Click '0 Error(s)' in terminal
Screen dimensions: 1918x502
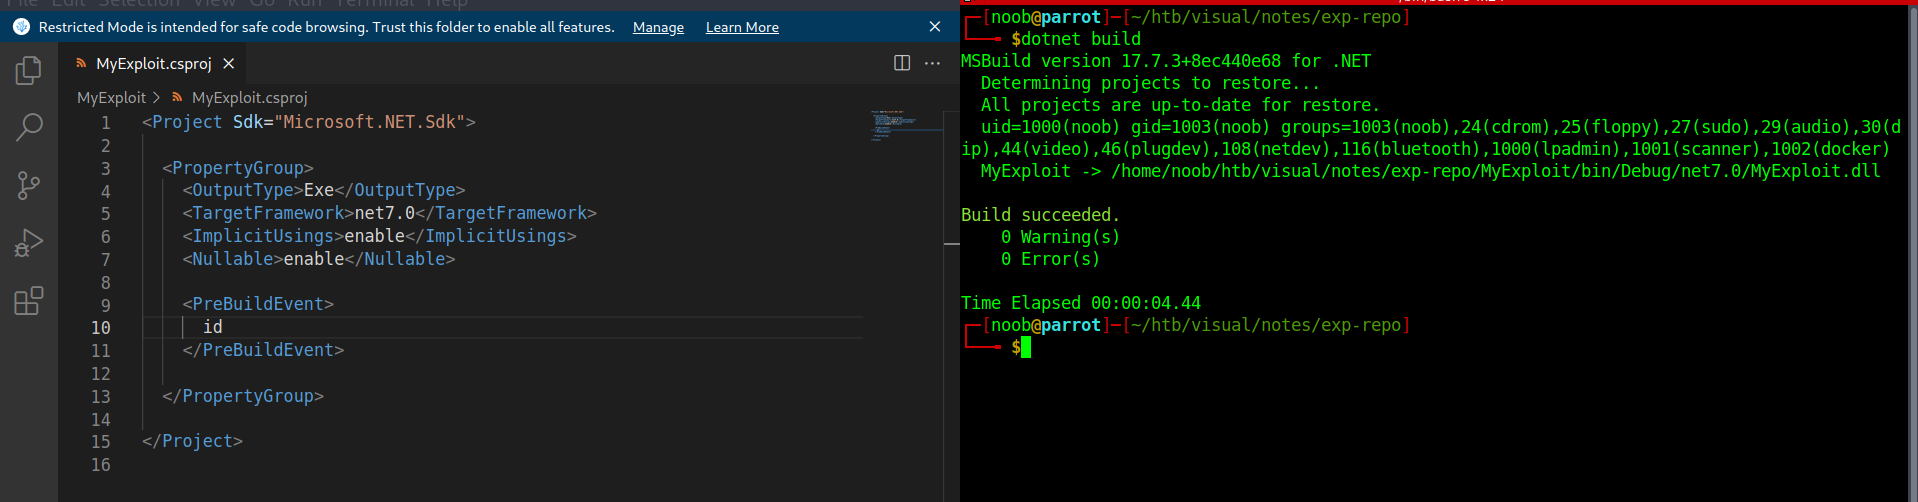click(1051, 259)
